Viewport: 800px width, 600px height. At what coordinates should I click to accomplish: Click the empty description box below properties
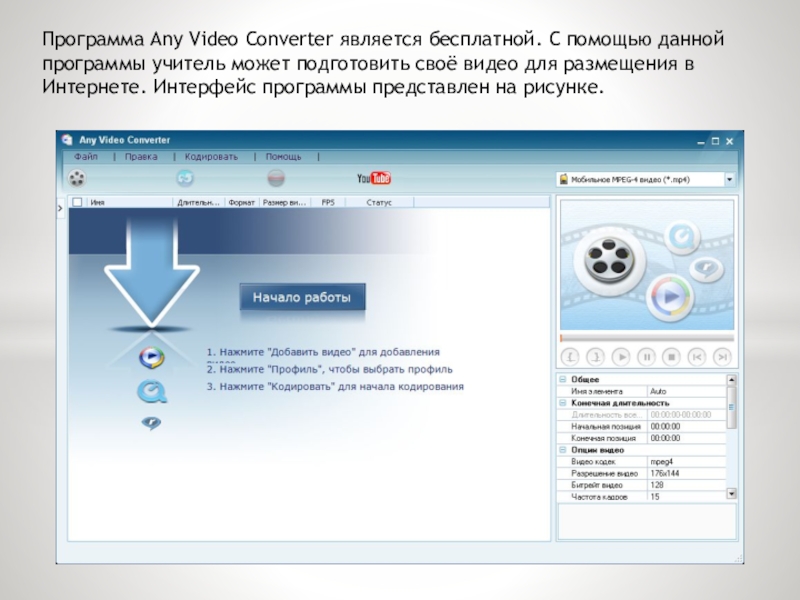click(647, 521)
